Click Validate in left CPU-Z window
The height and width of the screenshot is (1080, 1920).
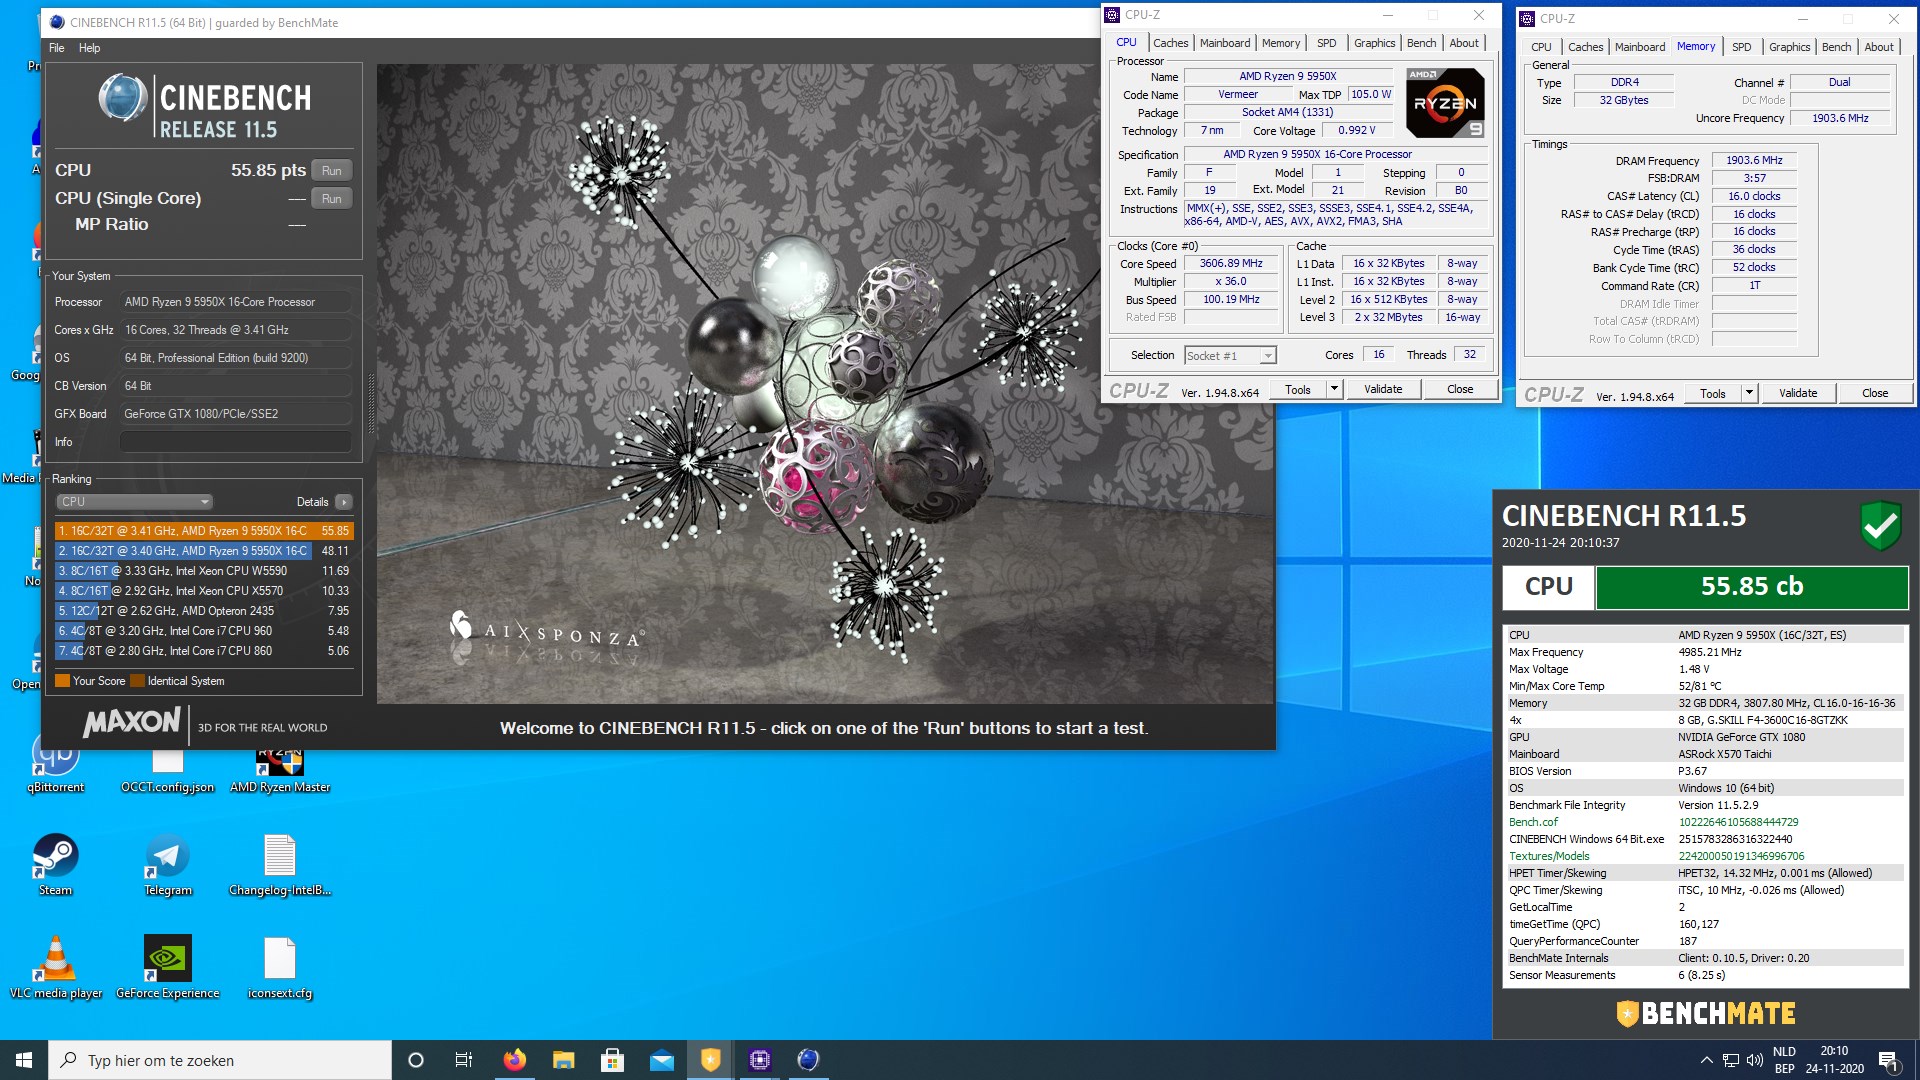coord(1383,390)
